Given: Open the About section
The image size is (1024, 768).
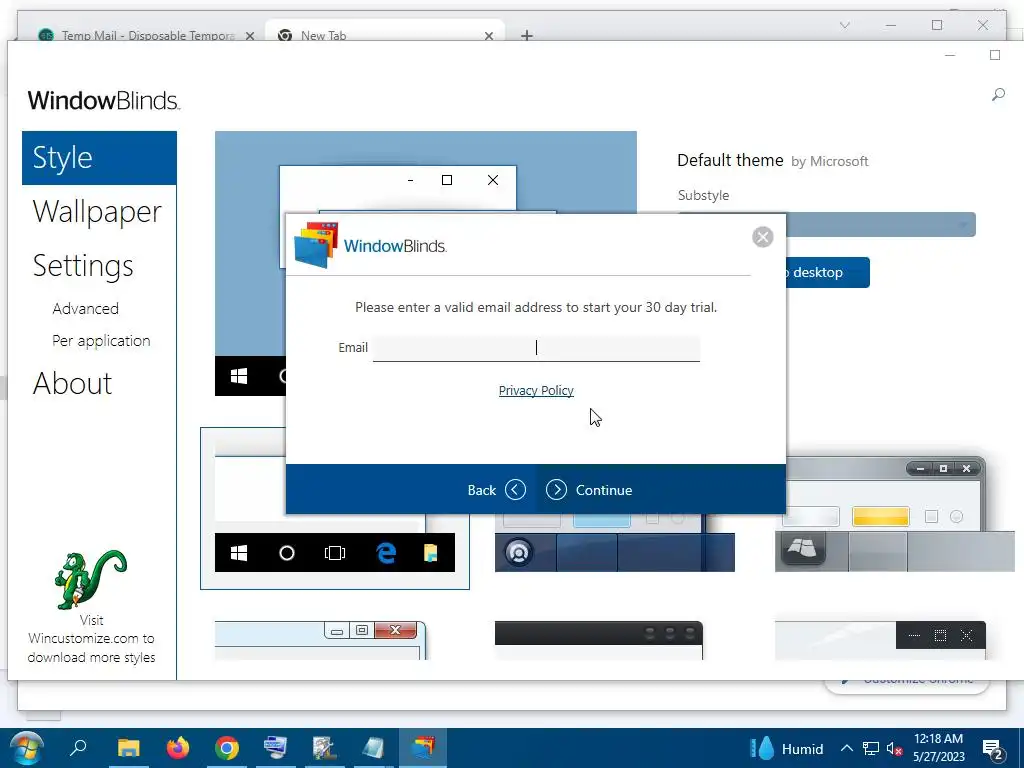Looking at the screenshot, I should pos(72,383).
